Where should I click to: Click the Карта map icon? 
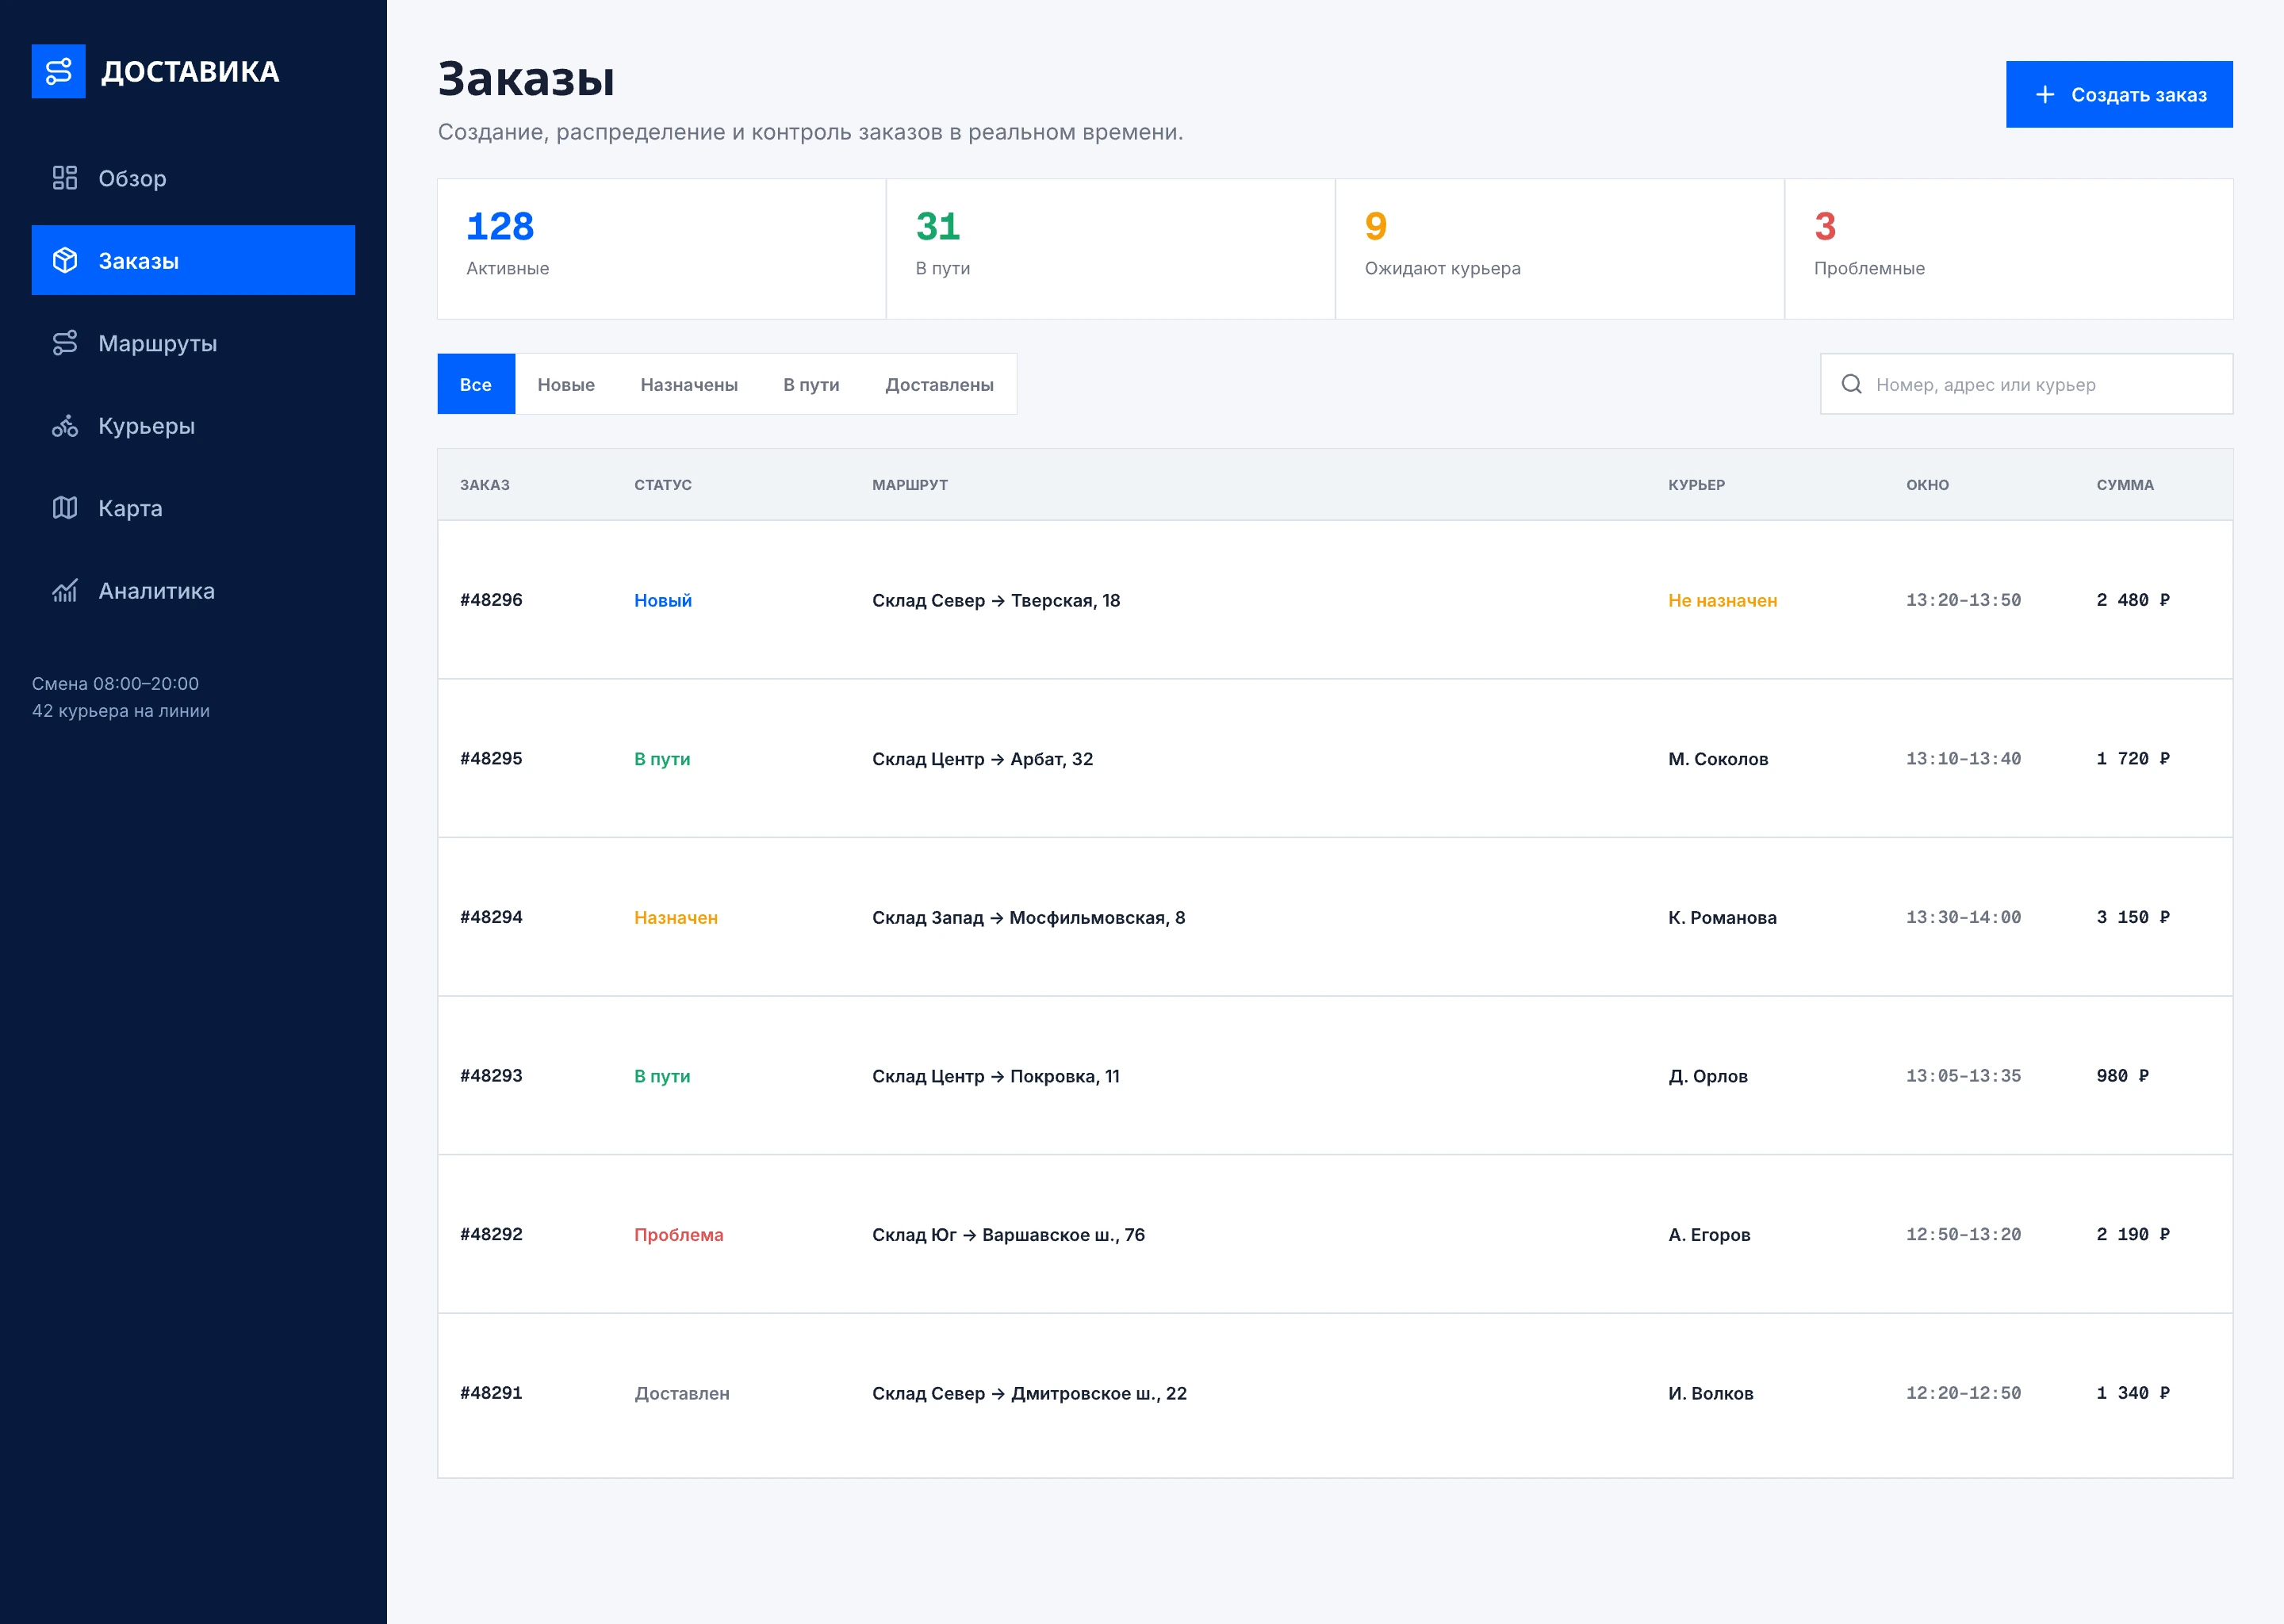tap(65, 508)
